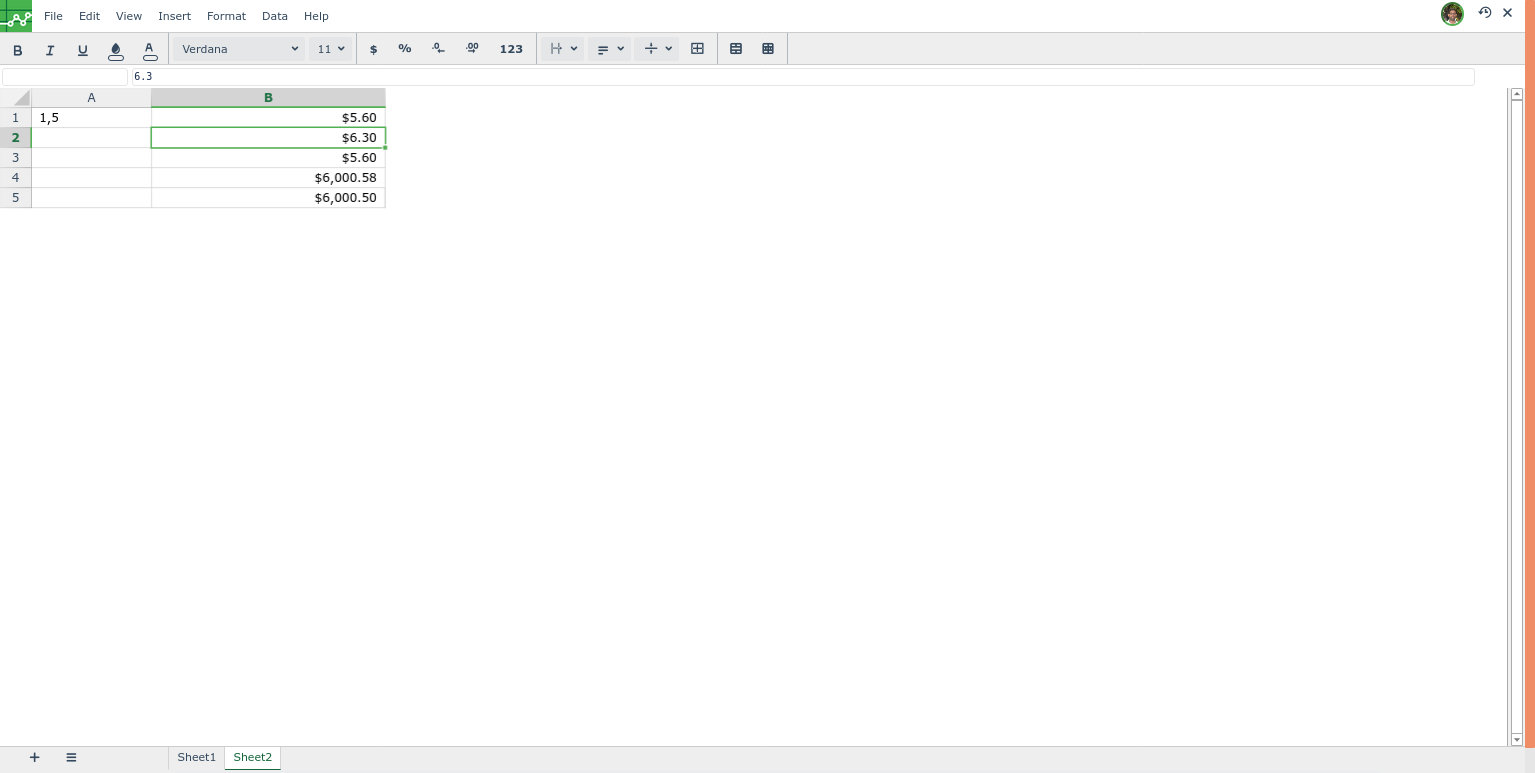Viewport: 1535px width, 773px height.
Task: Toggle underline formatting
Action: coord(83,49)
